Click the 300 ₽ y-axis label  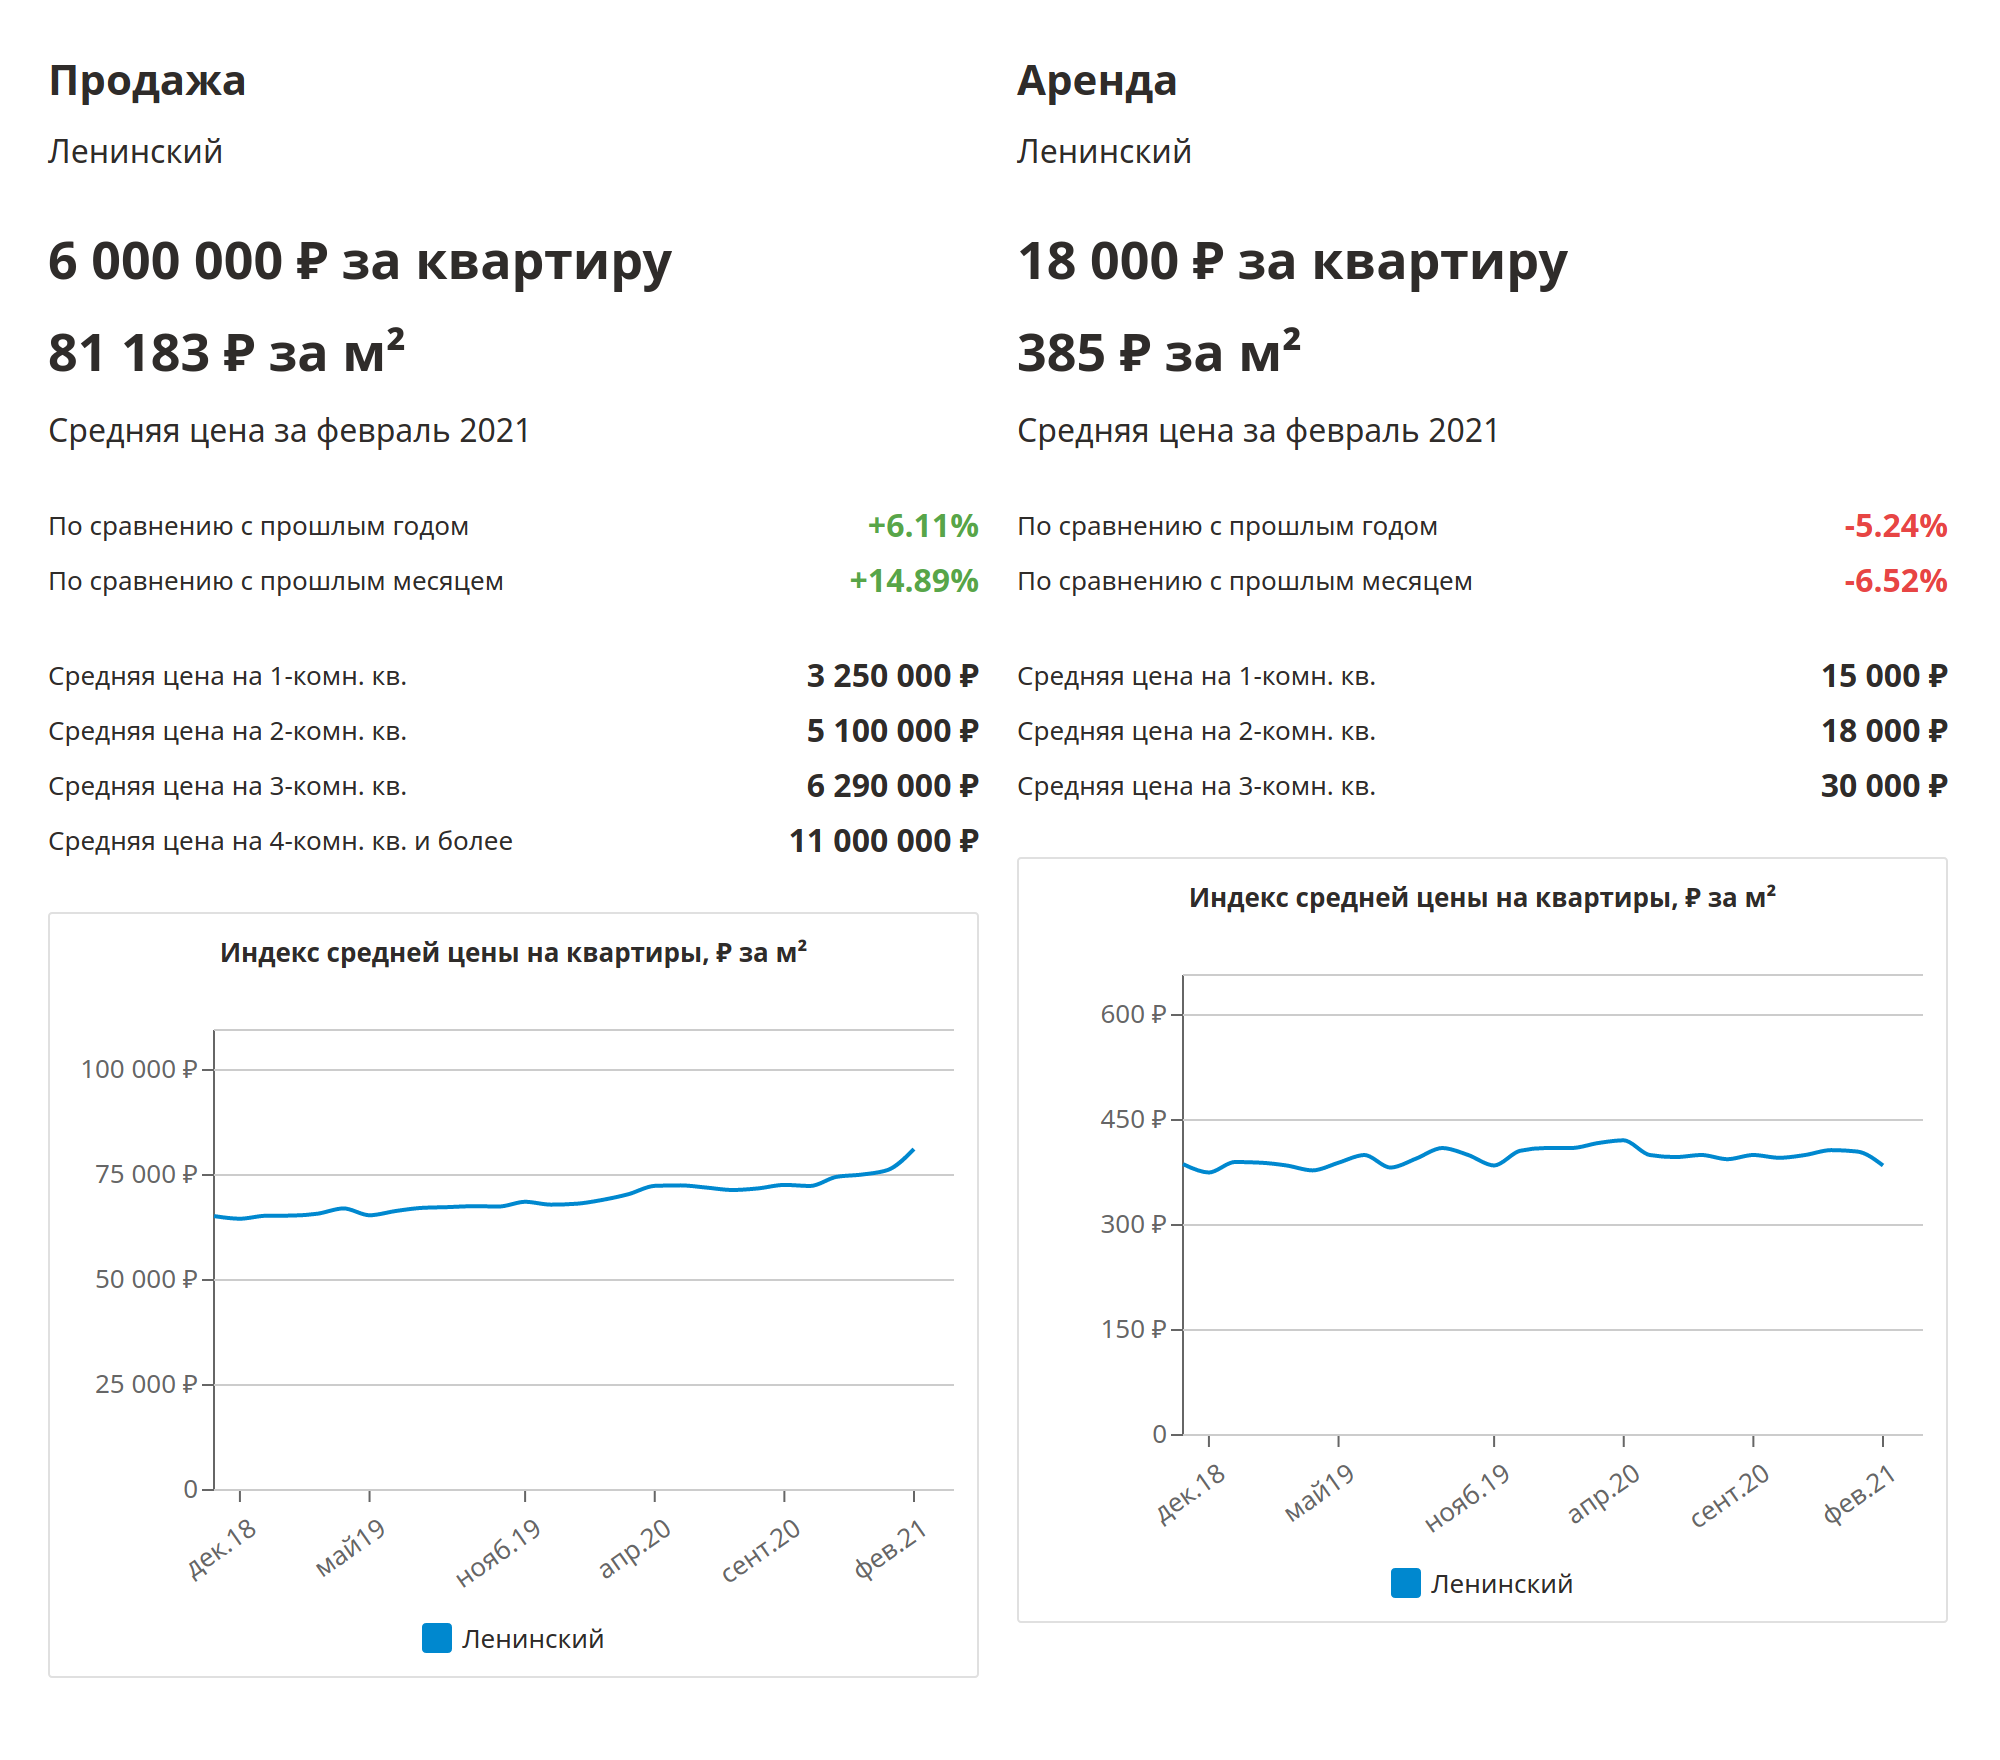point(1133,1224)
